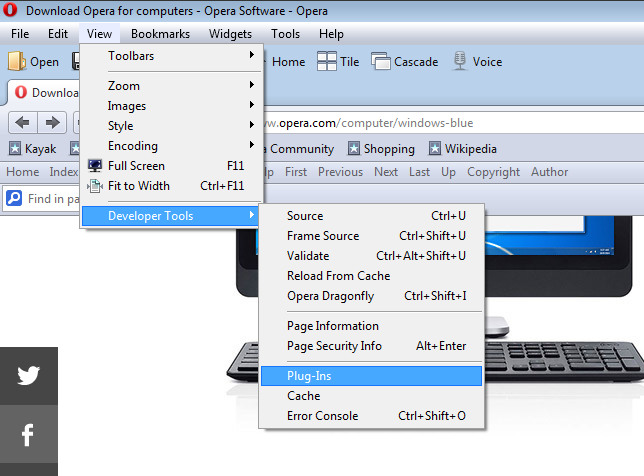Open a file with the Open folder icon
644x476 pixels.
(16, 61)
